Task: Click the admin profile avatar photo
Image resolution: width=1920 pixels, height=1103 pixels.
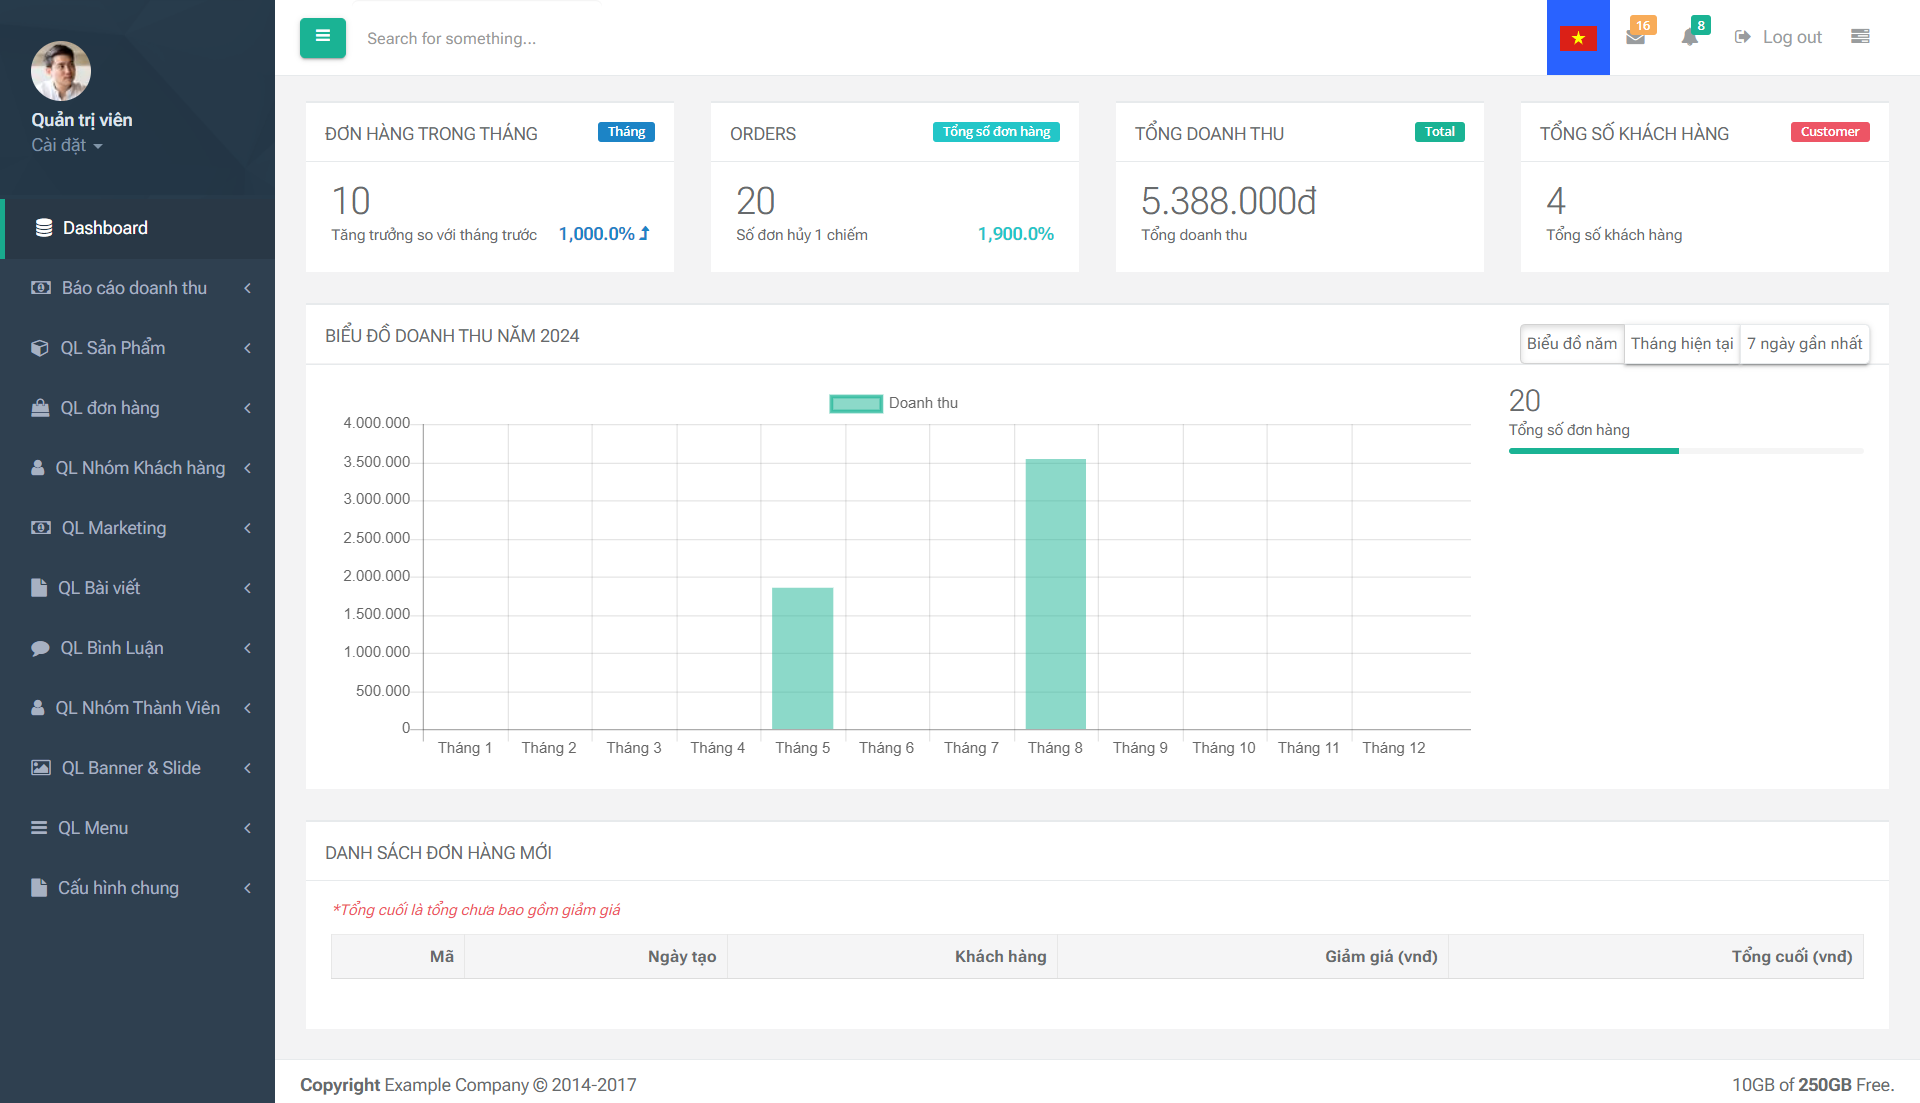Action: point(61,71)
